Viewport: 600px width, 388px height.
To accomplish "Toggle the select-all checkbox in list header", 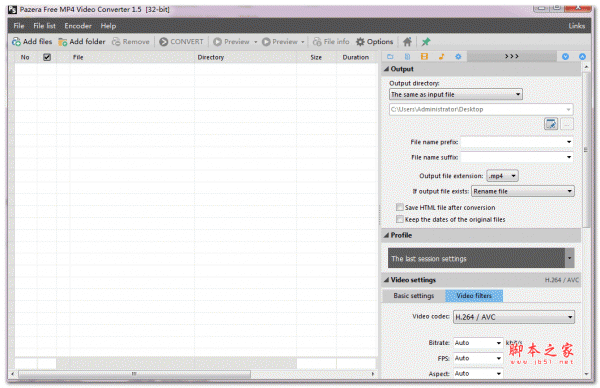I will (47, 57).
